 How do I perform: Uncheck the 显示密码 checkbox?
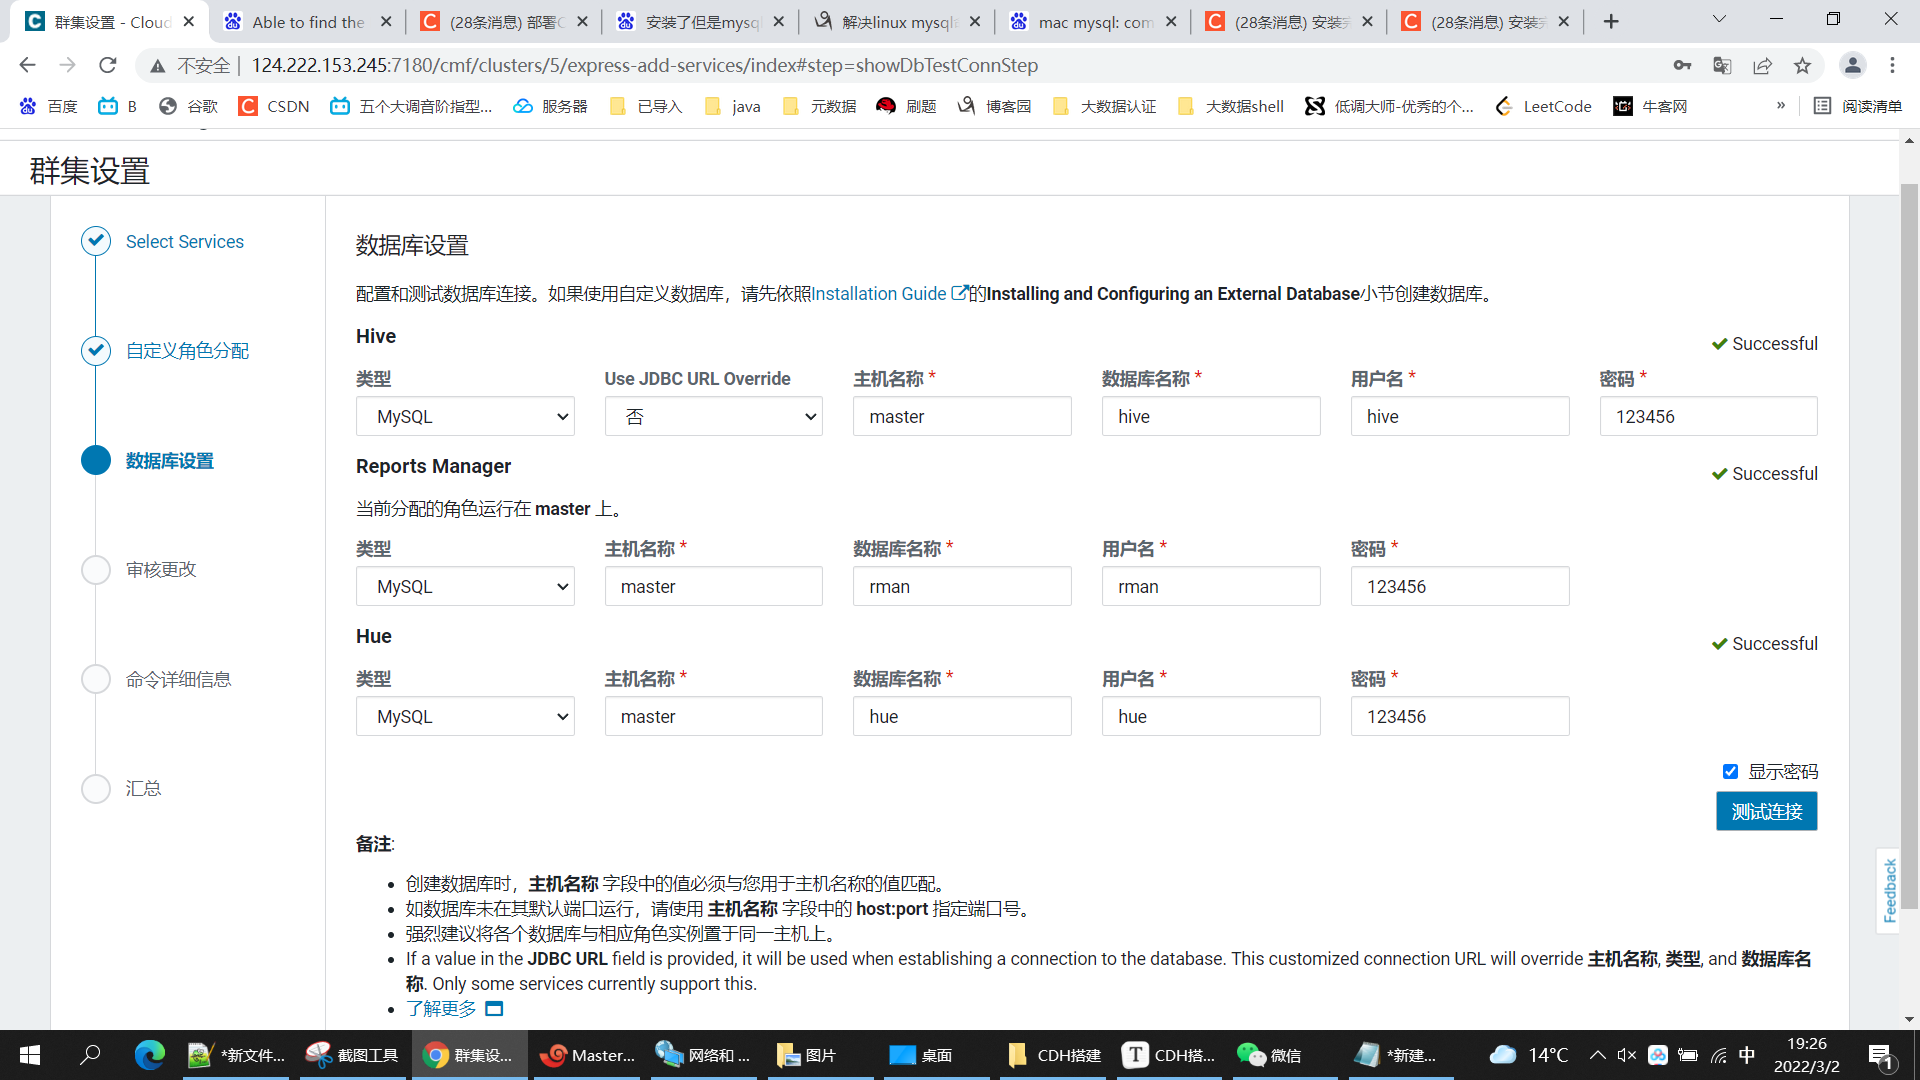(1730, 771)
